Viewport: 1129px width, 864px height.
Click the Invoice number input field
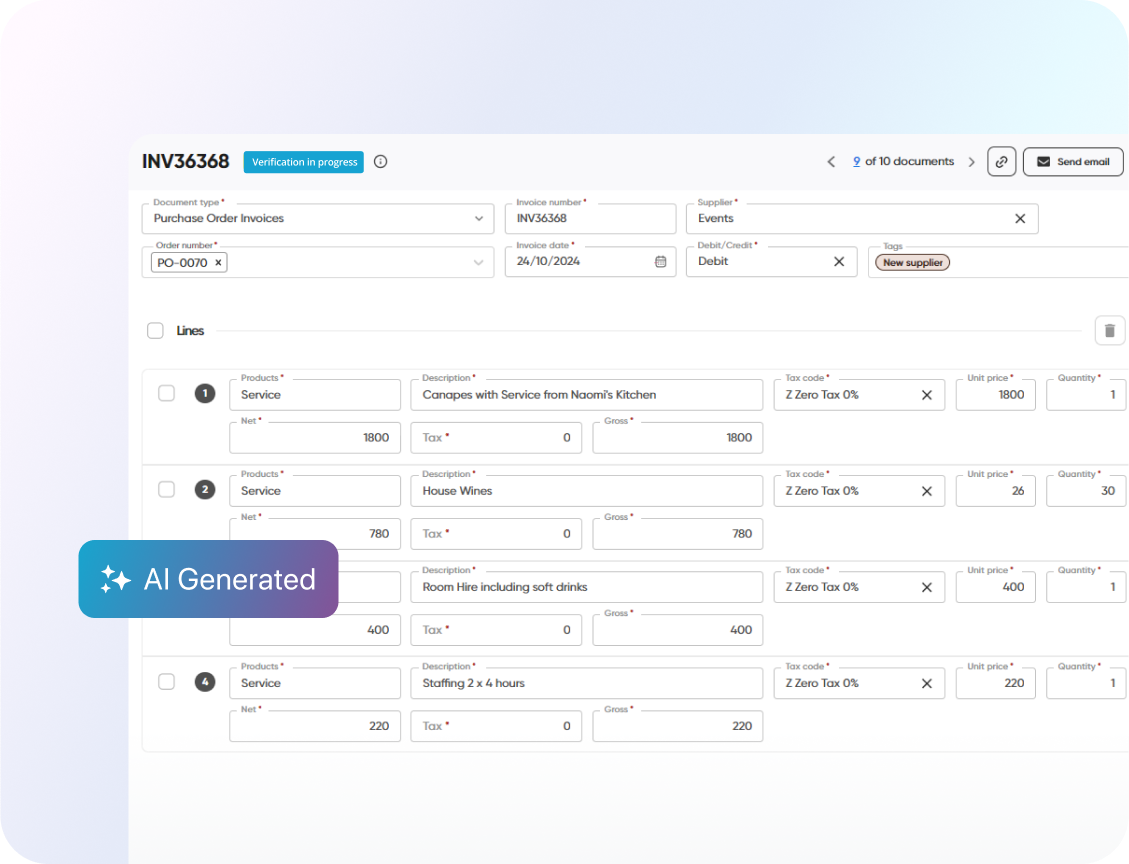pyautogui.click(x=590, y=218)
